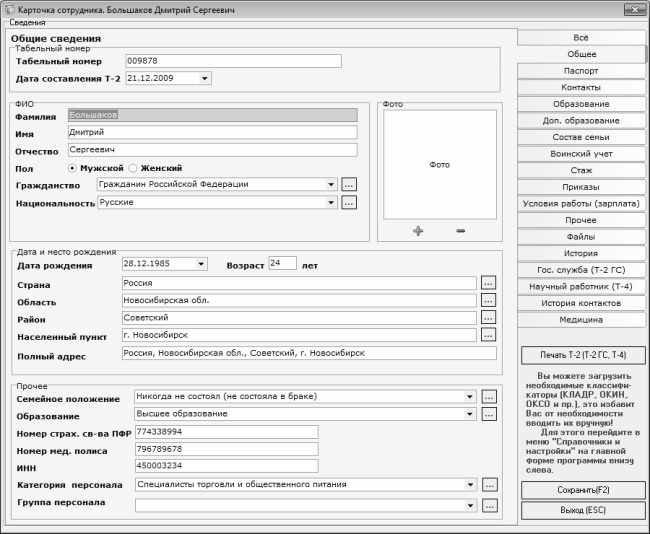Open the Населенный пункт ellipsis button
Viewport: 650px width, 534px height.
click(x=488, y=335)
